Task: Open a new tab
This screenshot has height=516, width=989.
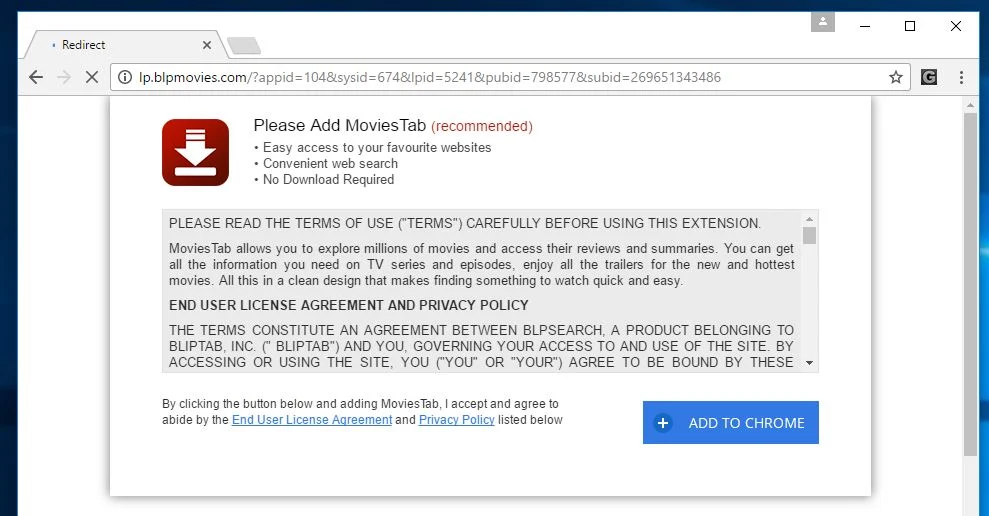Action: click(244, 45)
